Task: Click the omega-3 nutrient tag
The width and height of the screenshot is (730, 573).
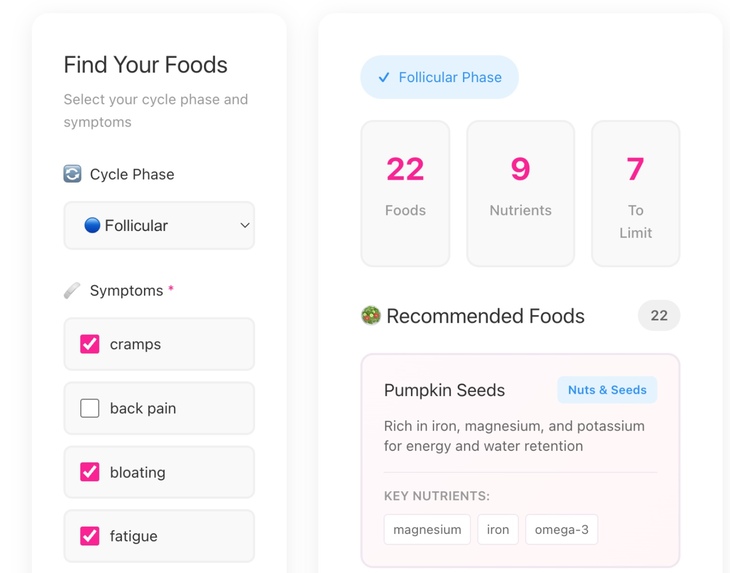Action: pos(561,530)
